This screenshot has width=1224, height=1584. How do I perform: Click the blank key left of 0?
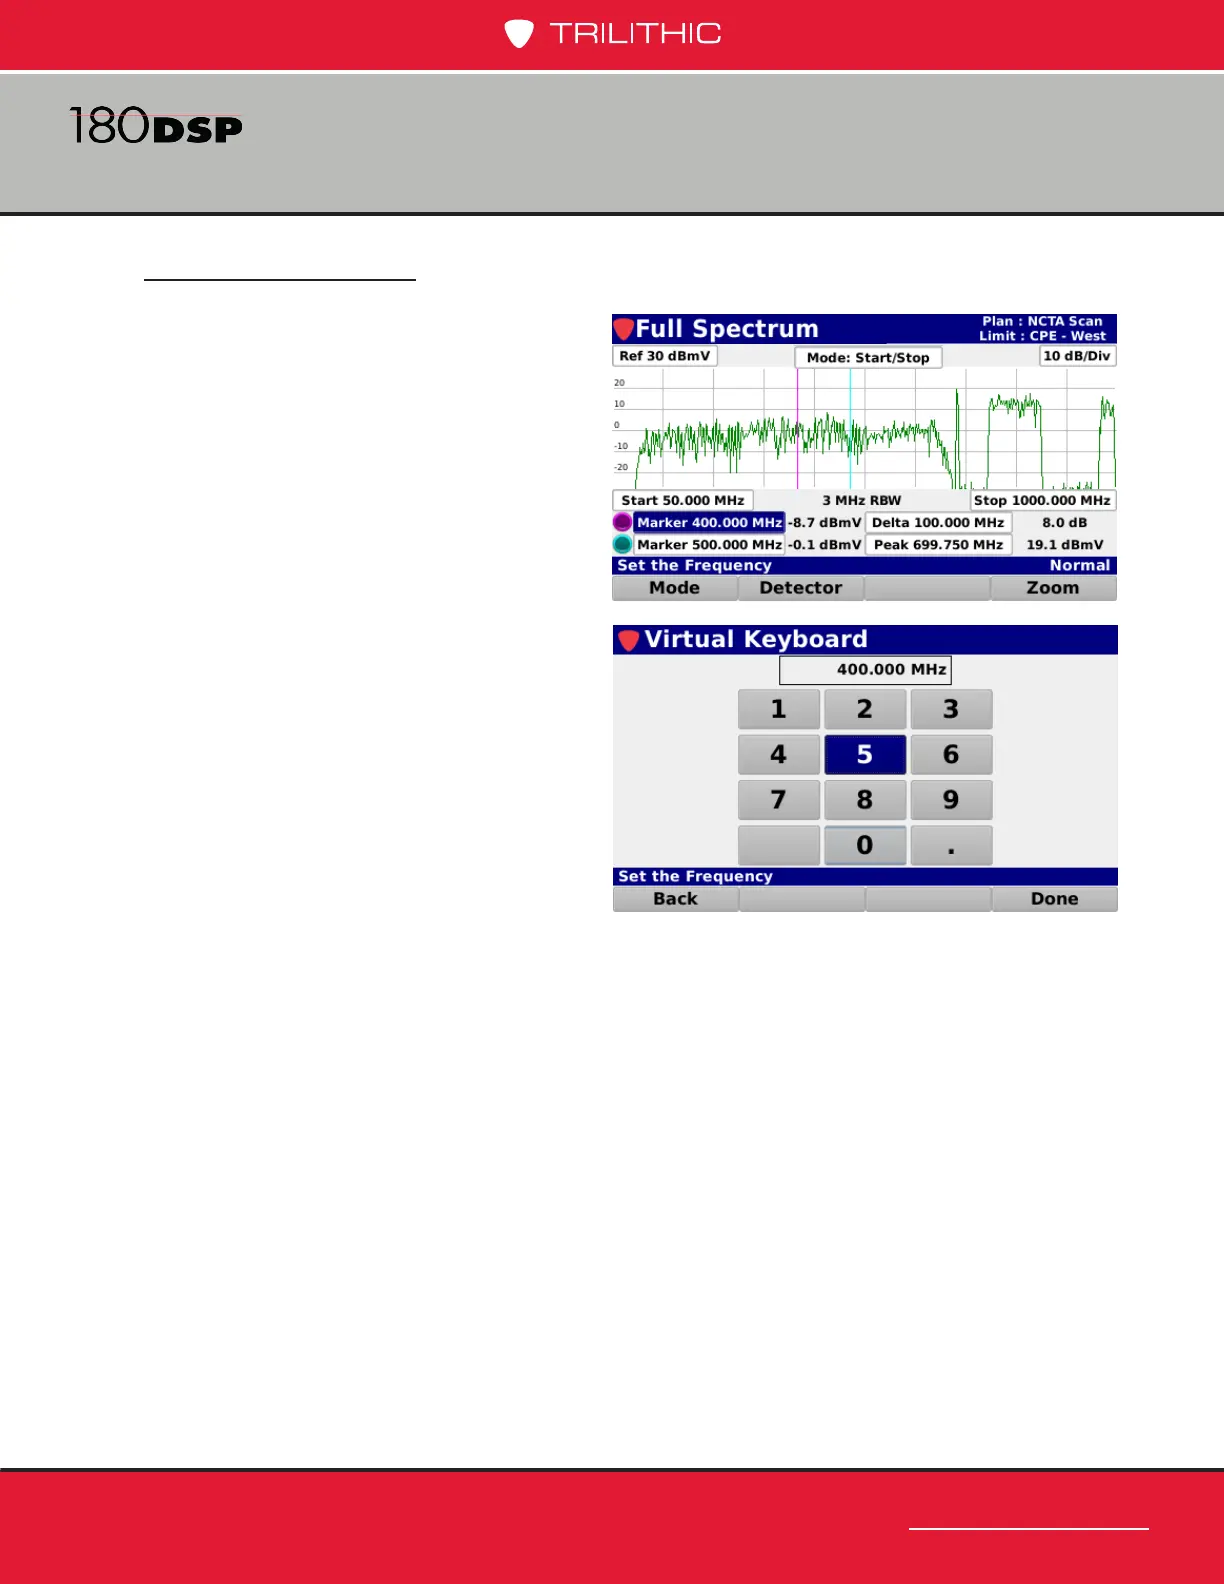(x=779, y=845)
